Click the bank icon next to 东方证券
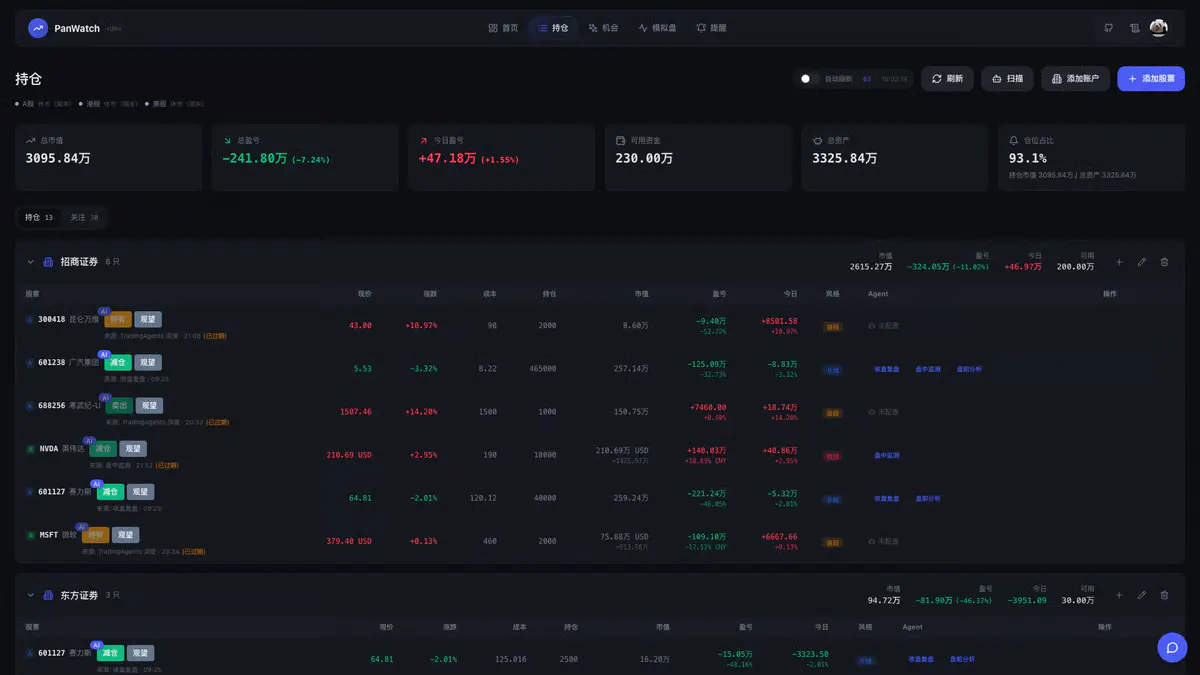Screen dimensions: 1200x675 48,595
